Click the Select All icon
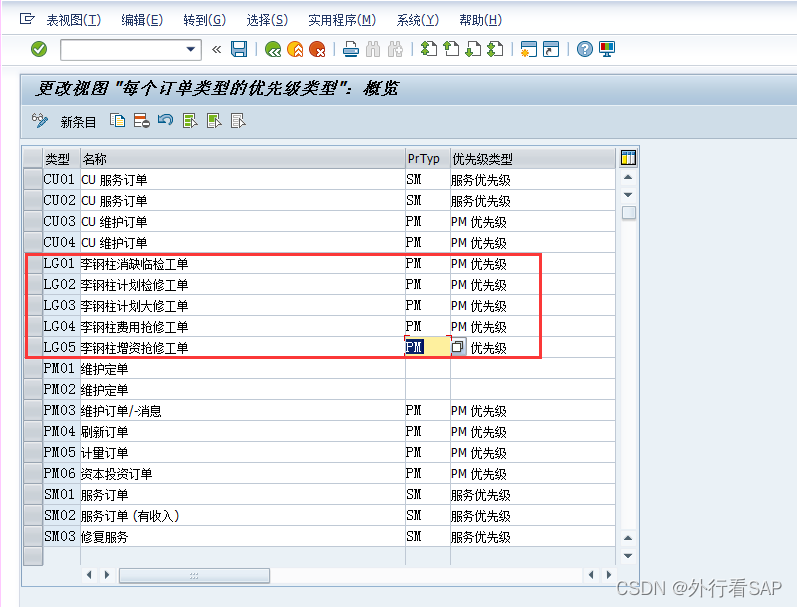 190,121
